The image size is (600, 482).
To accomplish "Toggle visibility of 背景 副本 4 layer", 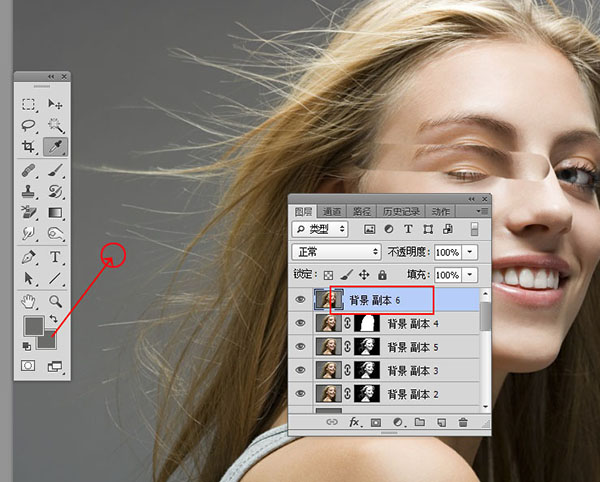I will [301, 323].
